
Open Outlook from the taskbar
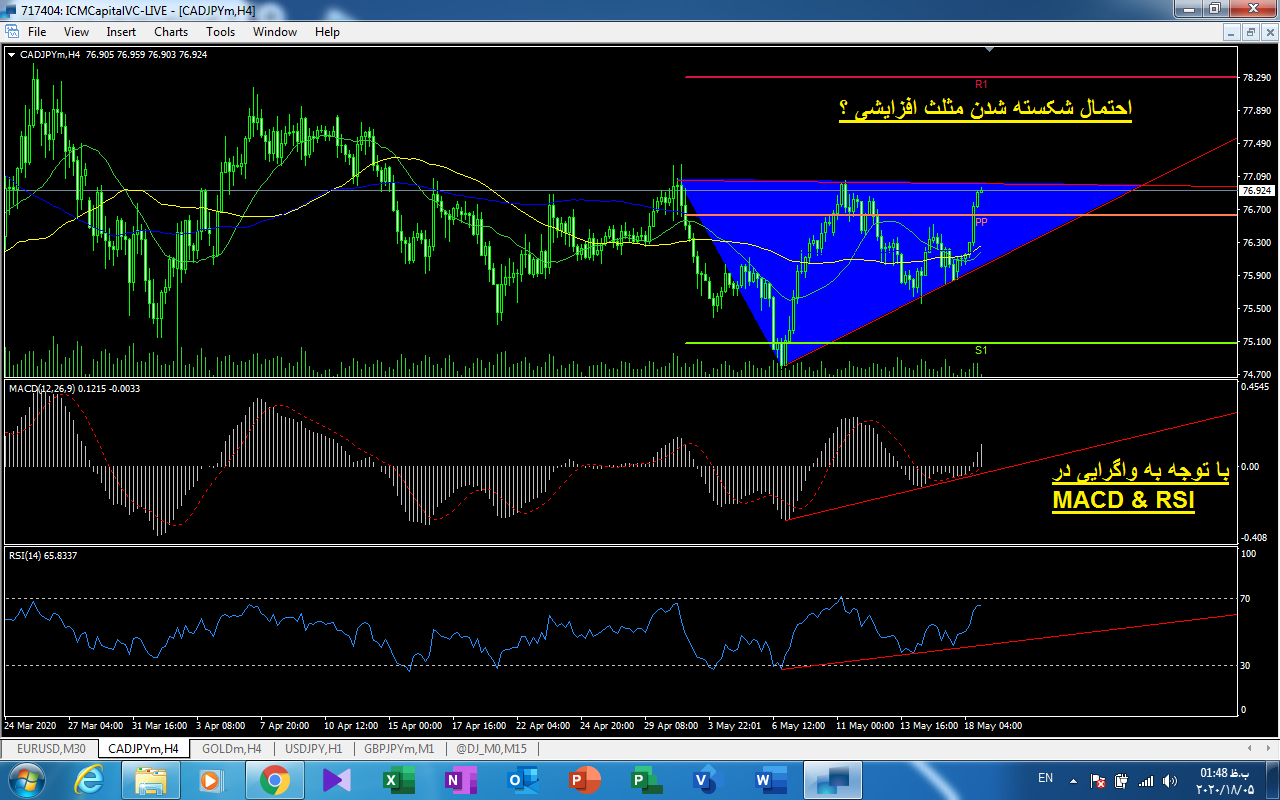[x=521, y=779]
